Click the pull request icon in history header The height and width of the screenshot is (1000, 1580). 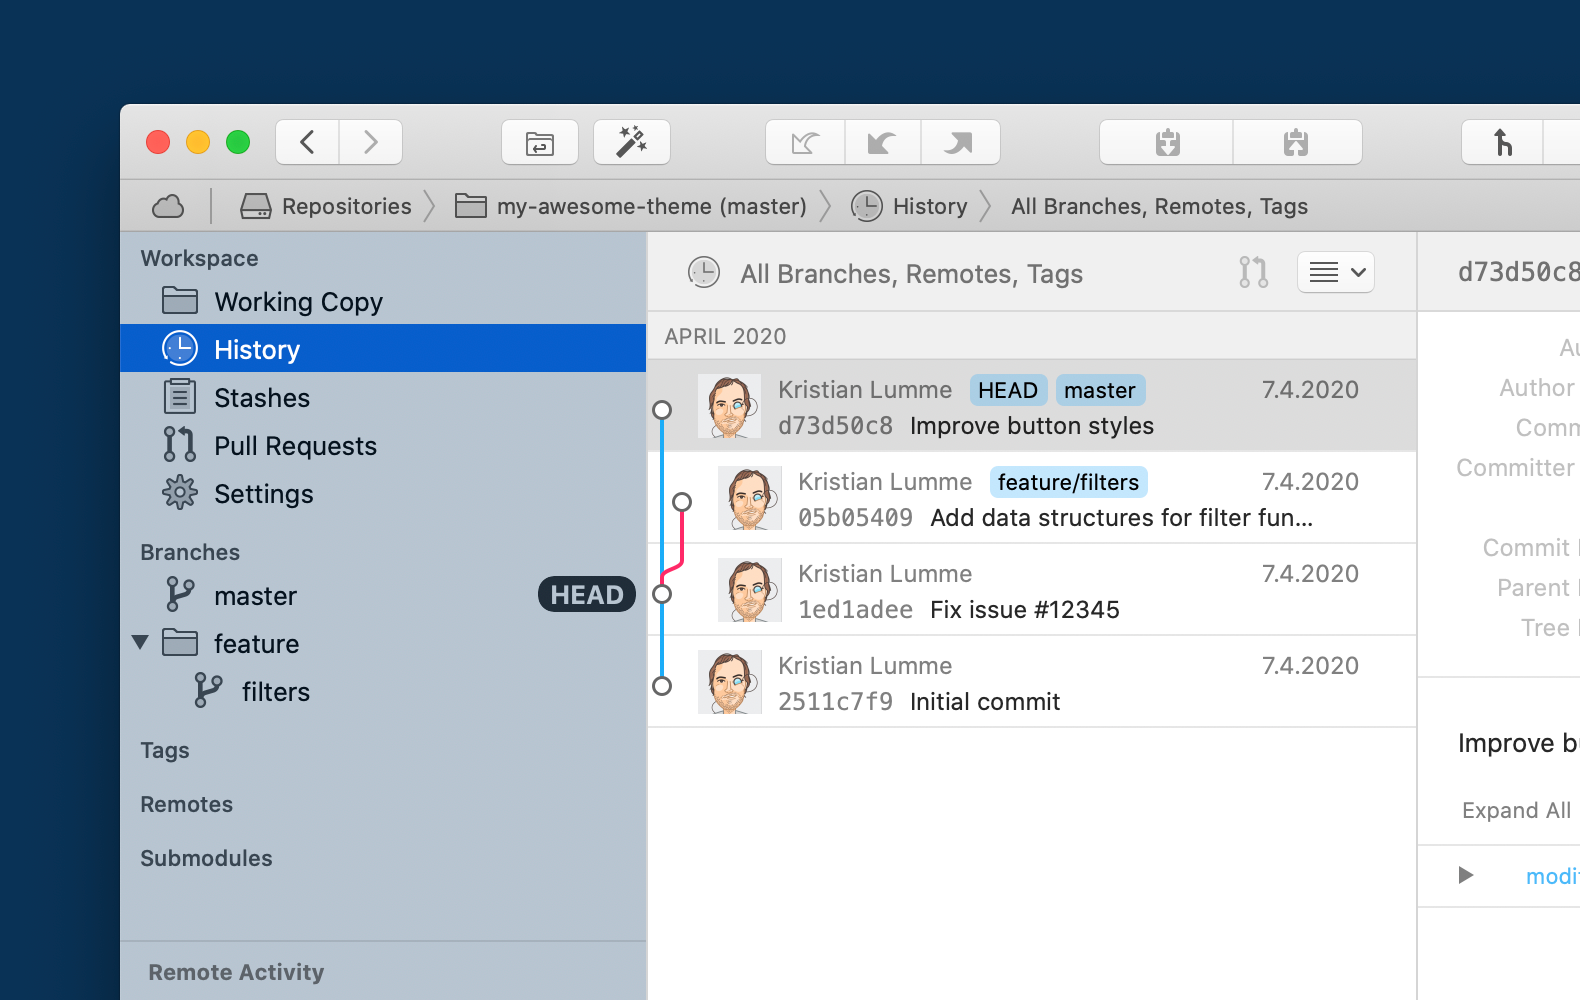1253,273
